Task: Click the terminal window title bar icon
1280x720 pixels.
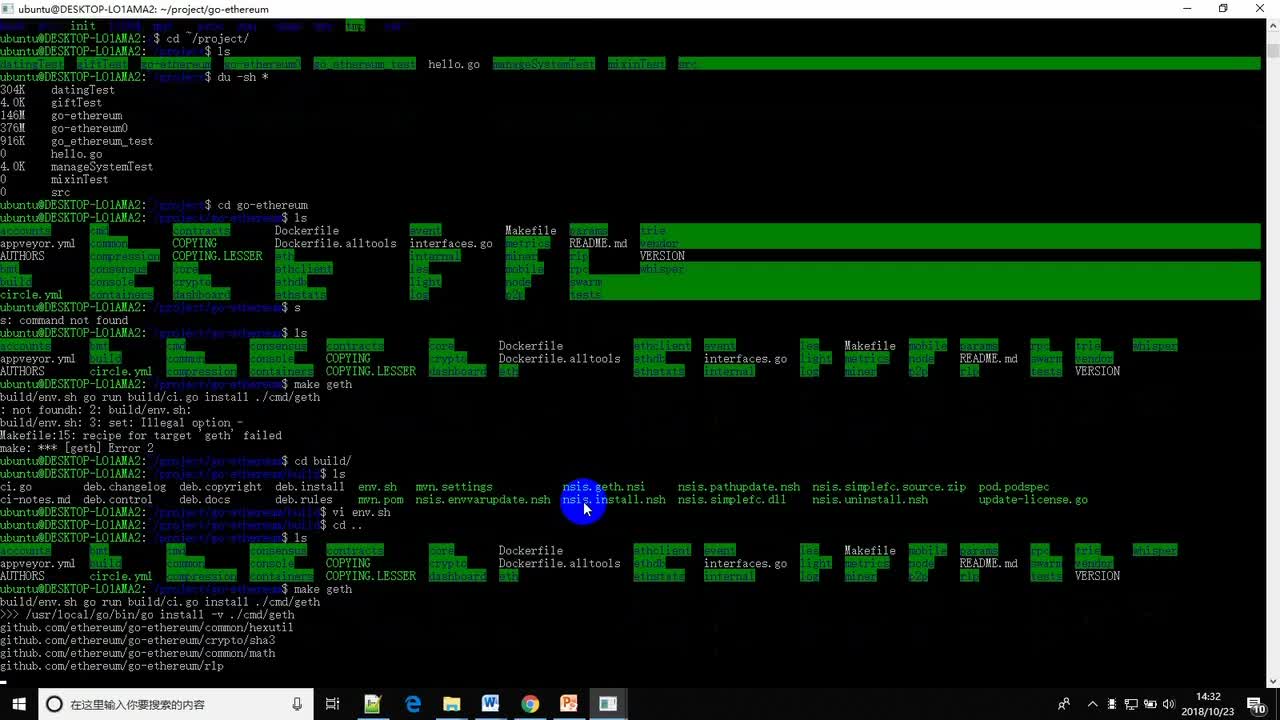Action: (x=9, y=9)
